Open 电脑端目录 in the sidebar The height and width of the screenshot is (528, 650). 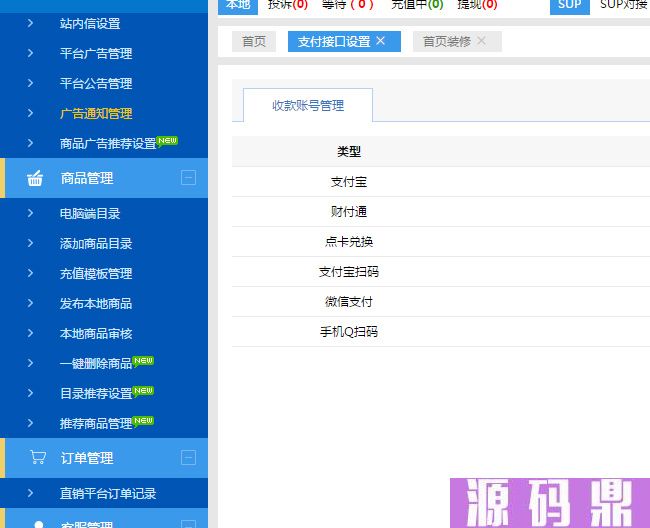[x=90, y=213]
